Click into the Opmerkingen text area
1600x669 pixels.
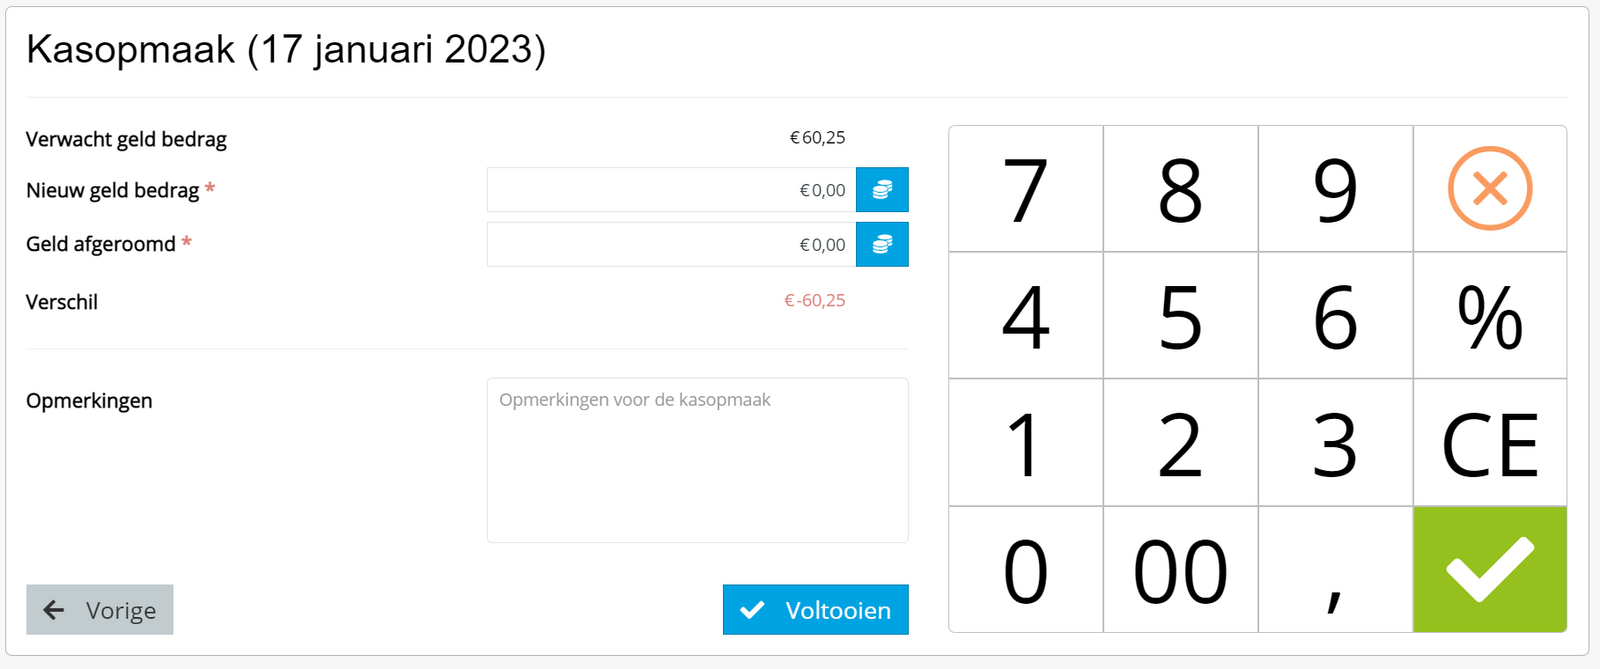click(698, 460)
